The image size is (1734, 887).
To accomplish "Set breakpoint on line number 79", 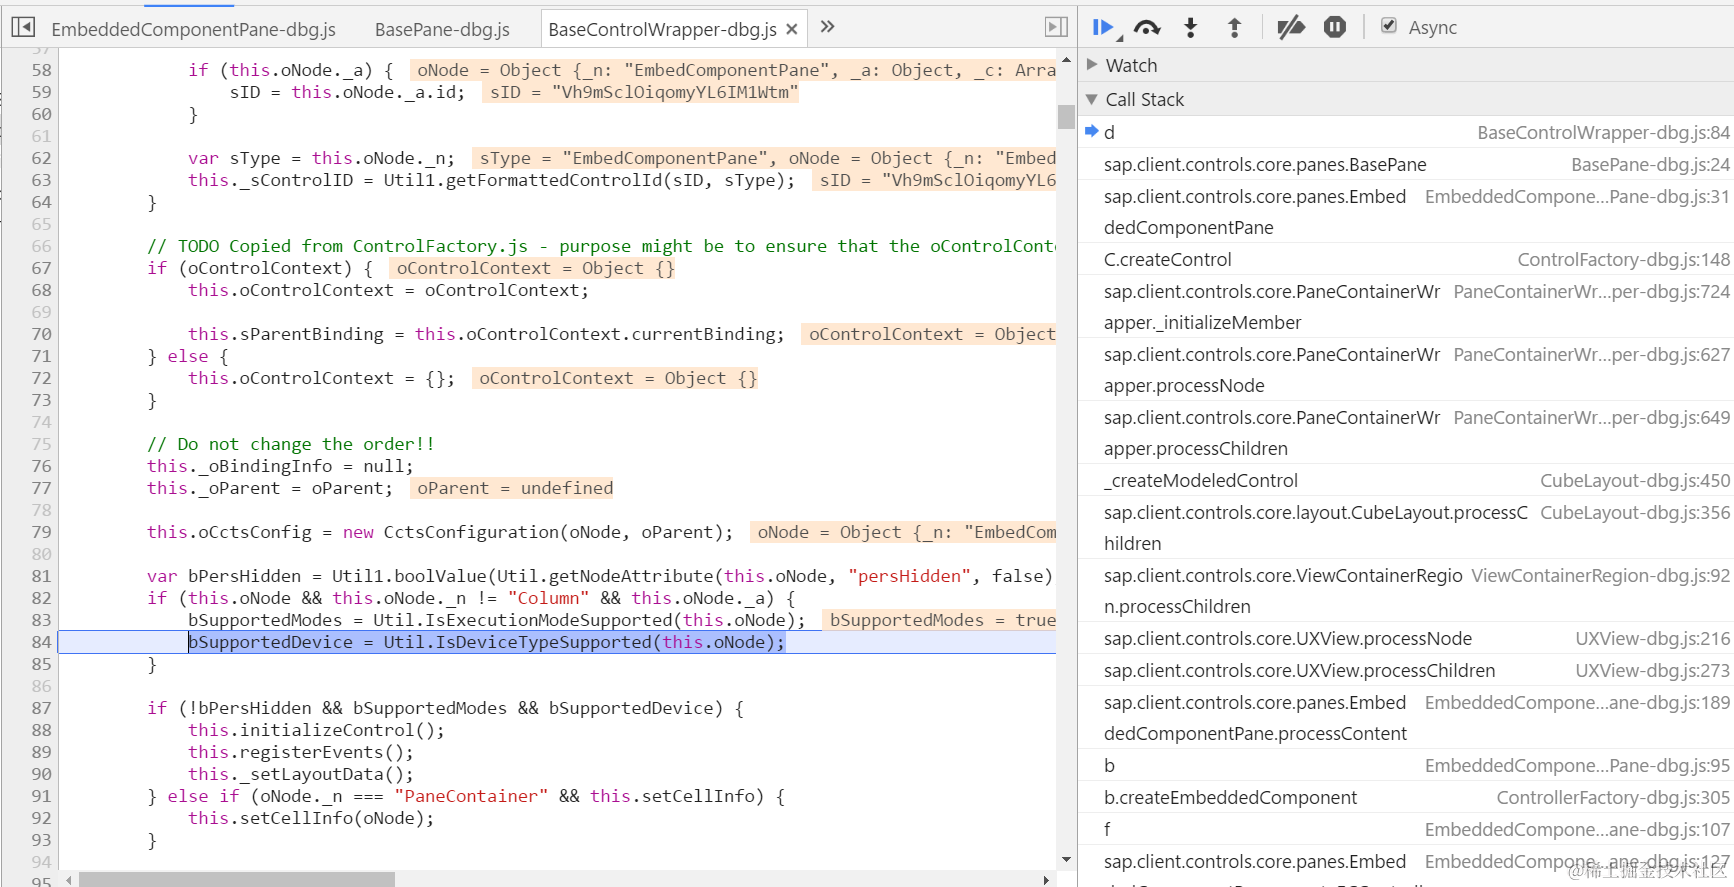I will click(x=41, y=532).
